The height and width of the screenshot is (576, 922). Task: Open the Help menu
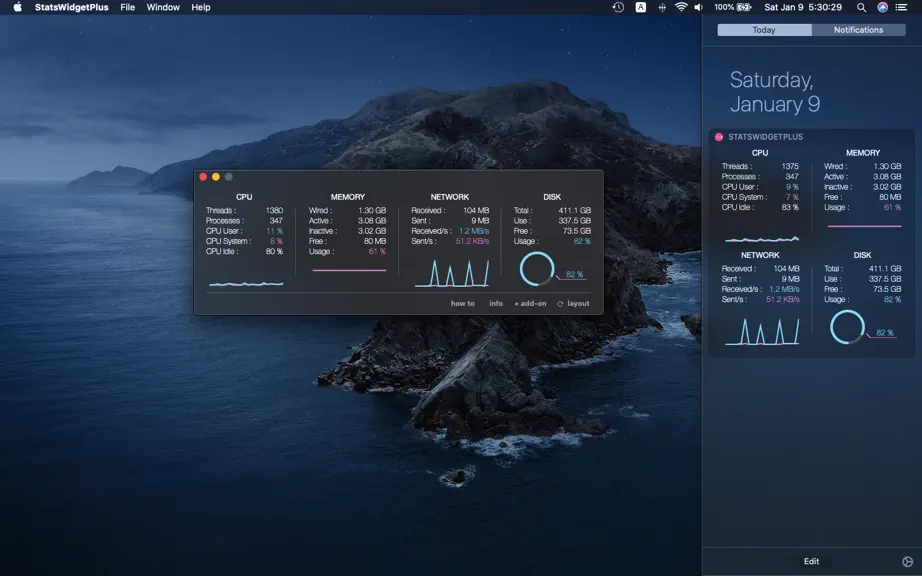pos(201,7)
